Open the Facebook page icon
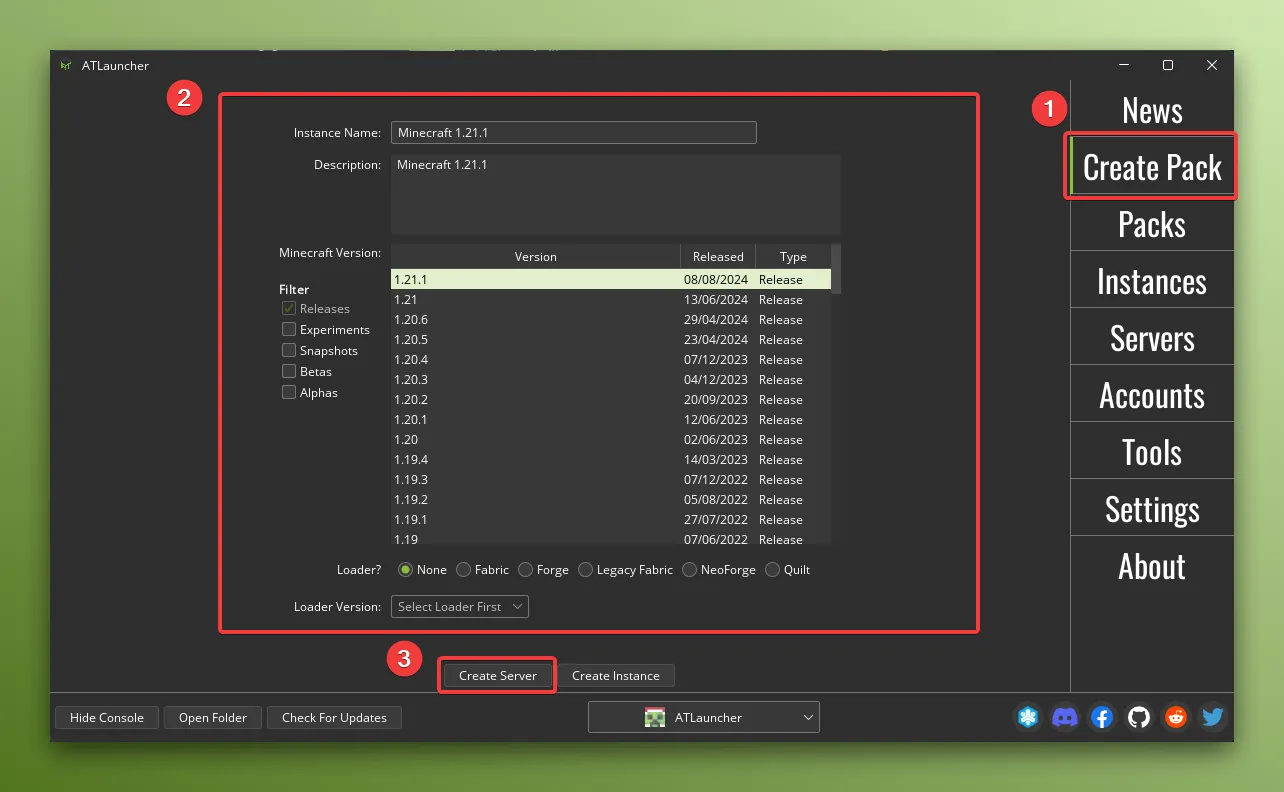 tap(1102, 717)
